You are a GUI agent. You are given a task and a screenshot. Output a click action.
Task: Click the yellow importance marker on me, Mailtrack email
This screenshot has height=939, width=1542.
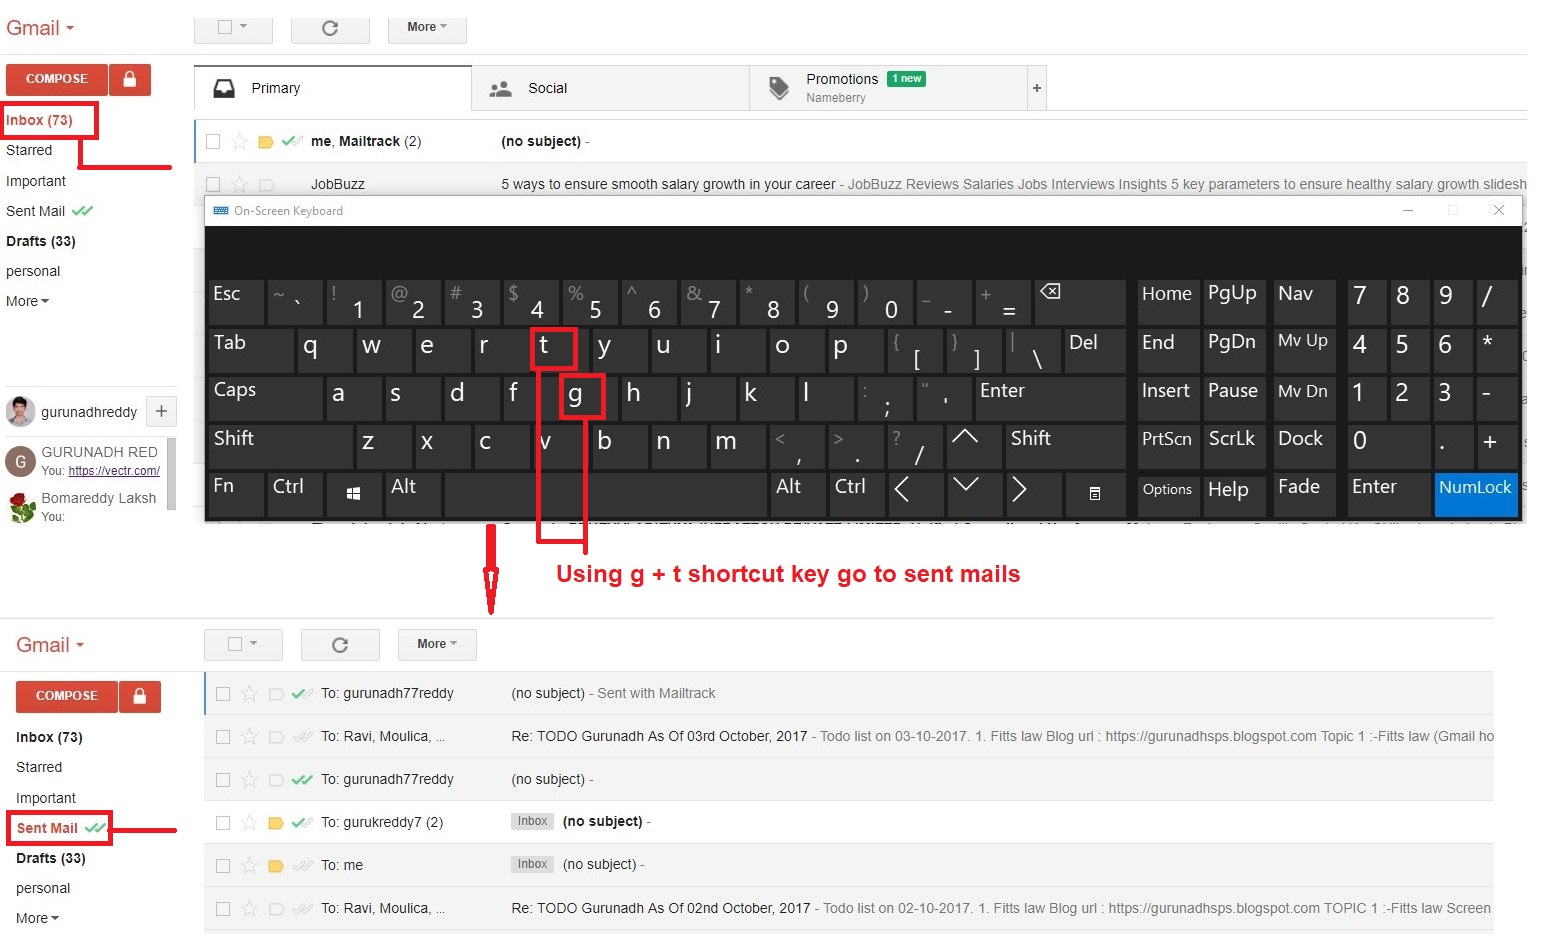(265, 141)
